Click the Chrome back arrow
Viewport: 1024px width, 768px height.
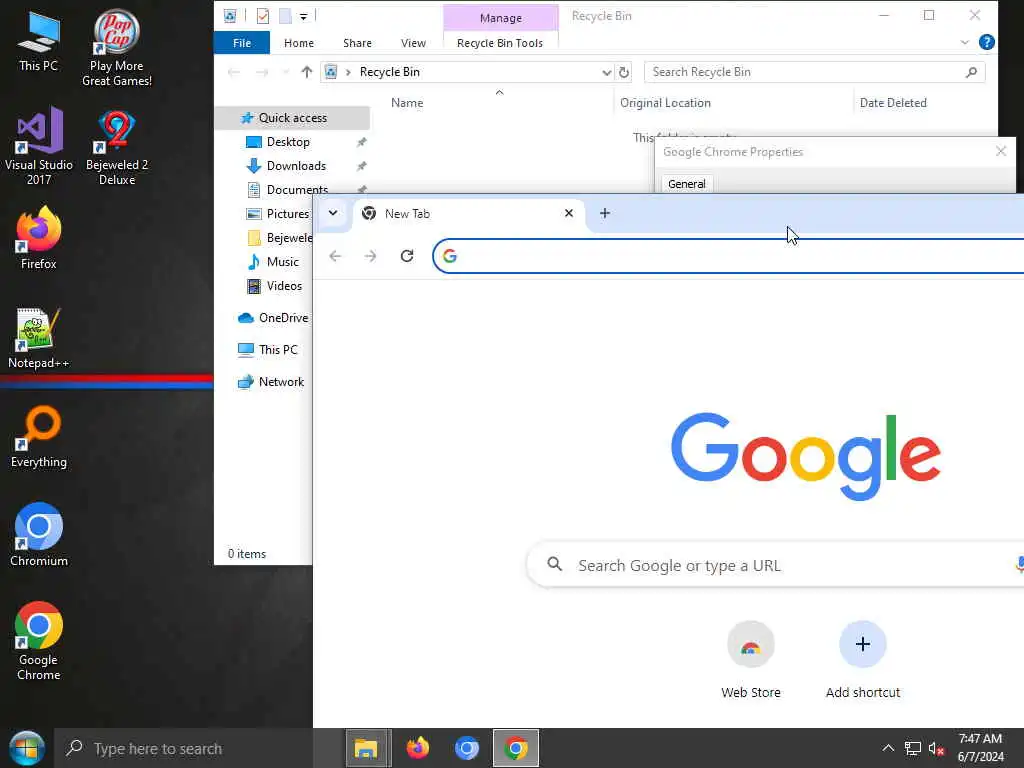pyautogui.click(x=335, y=256)
